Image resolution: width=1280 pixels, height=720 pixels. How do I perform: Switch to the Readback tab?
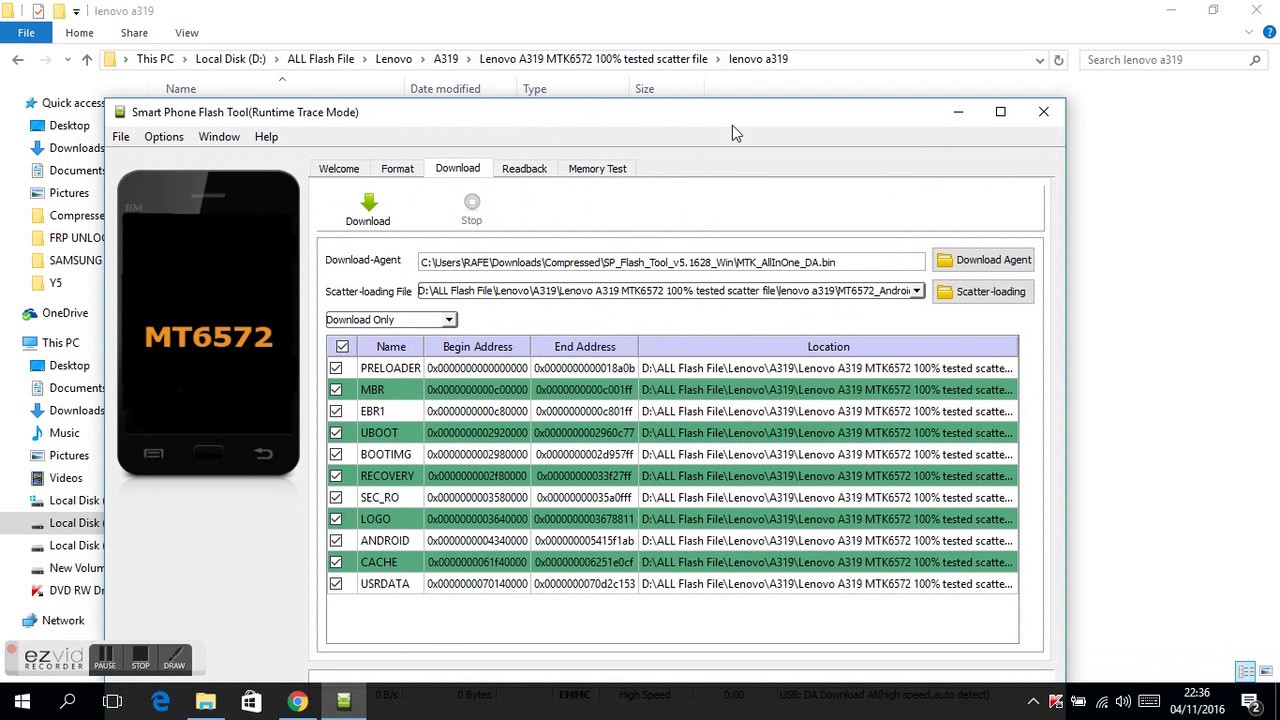pyautogui.click(x=524, y=169)
